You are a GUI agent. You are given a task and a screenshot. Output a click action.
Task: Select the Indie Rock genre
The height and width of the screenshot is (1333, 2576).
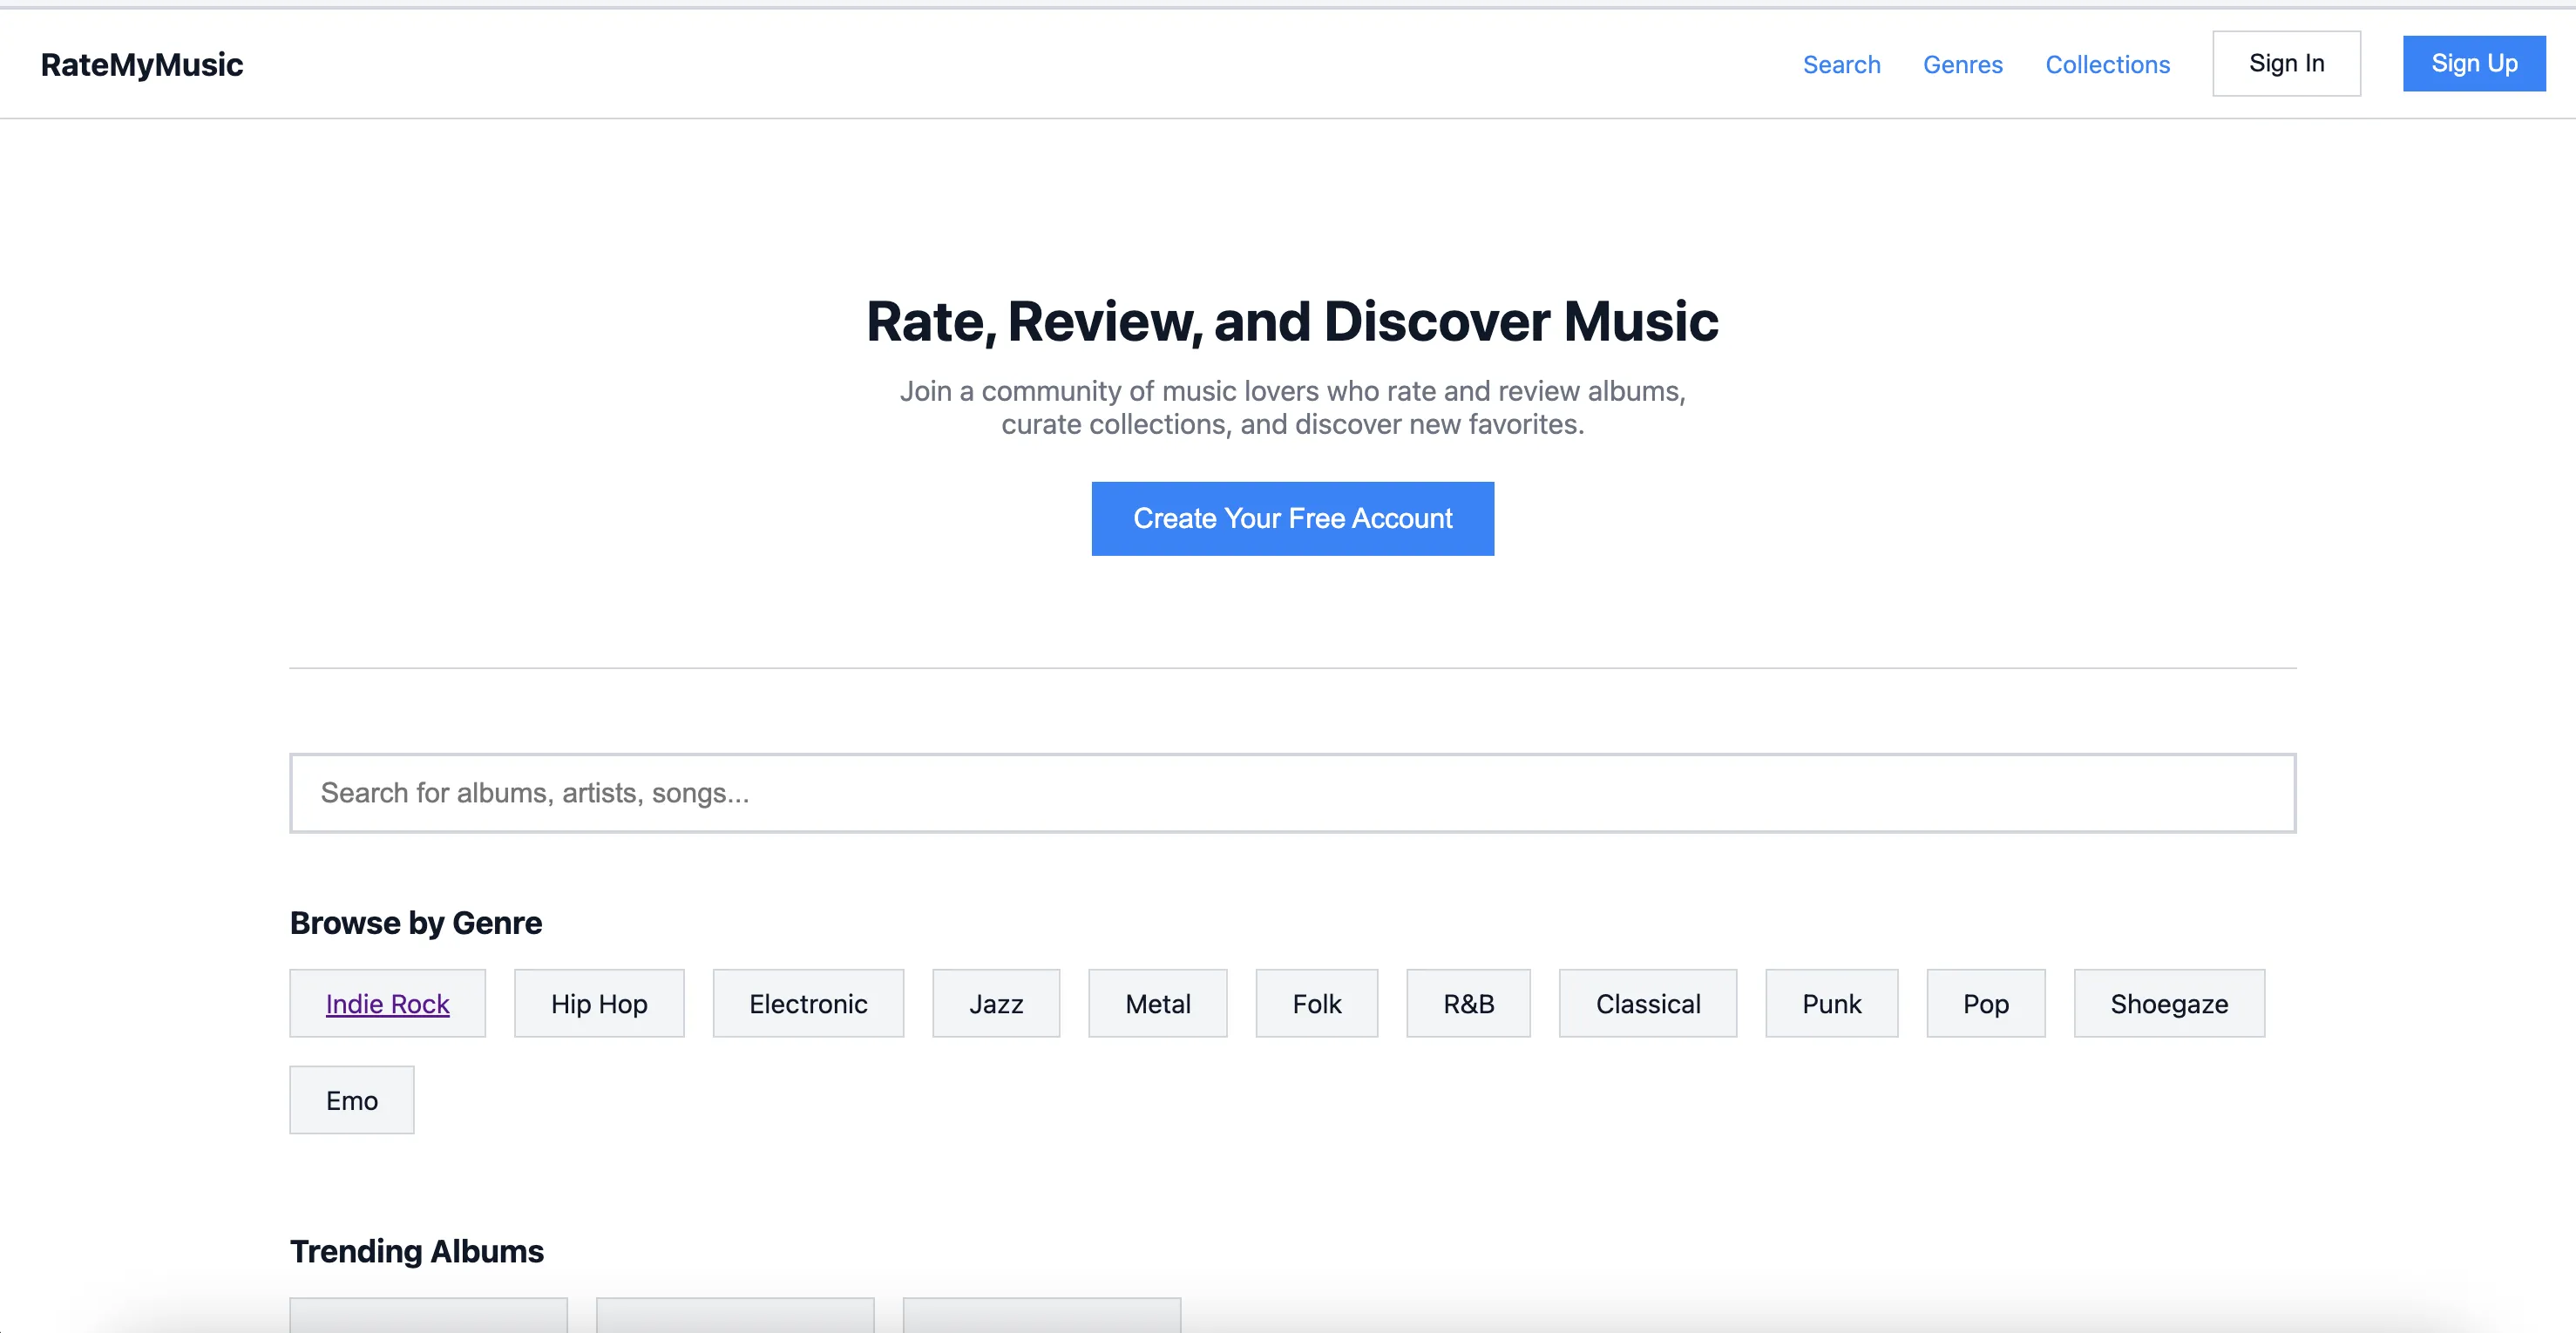387,1003
